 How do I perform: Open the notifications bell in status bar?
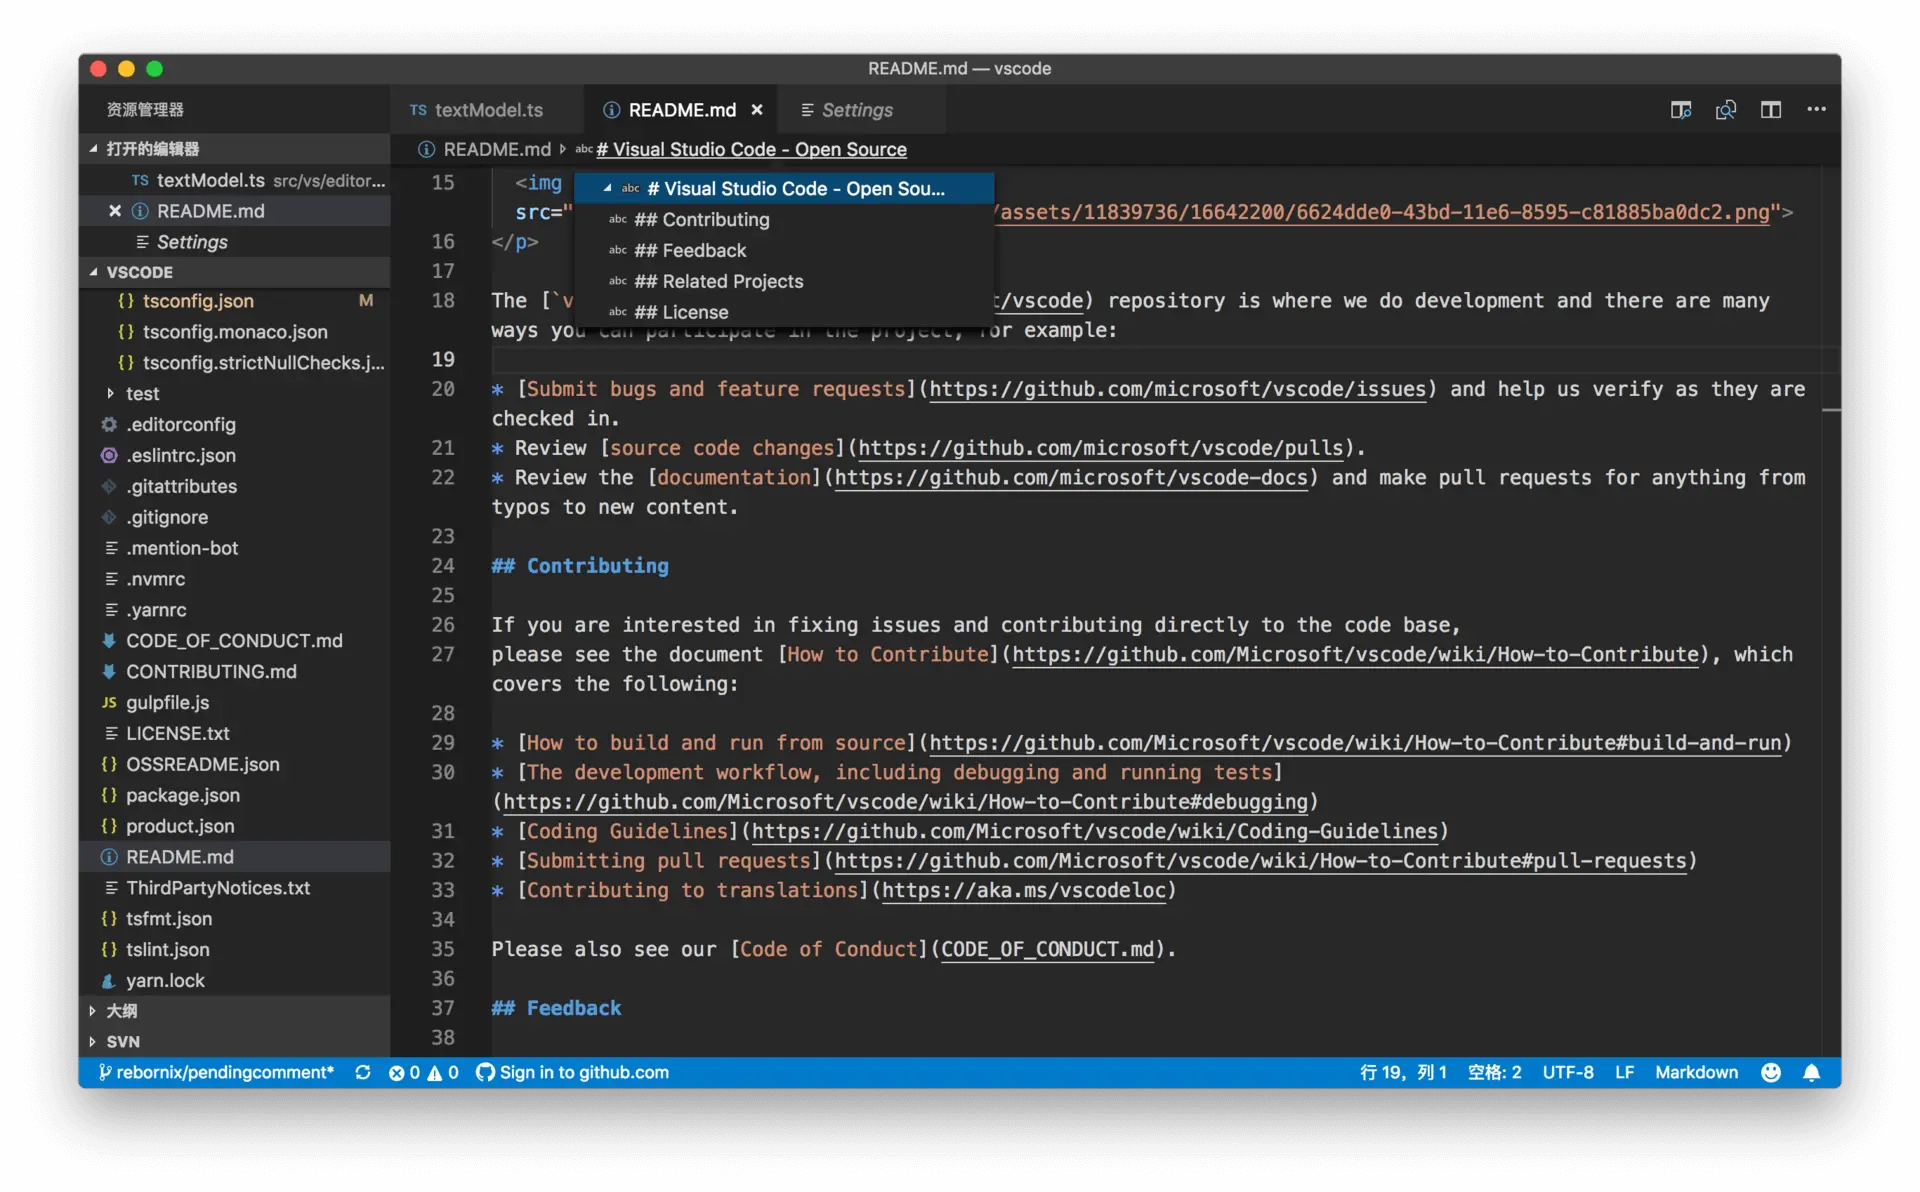pyautogui.click(x=1811, y=1072)
